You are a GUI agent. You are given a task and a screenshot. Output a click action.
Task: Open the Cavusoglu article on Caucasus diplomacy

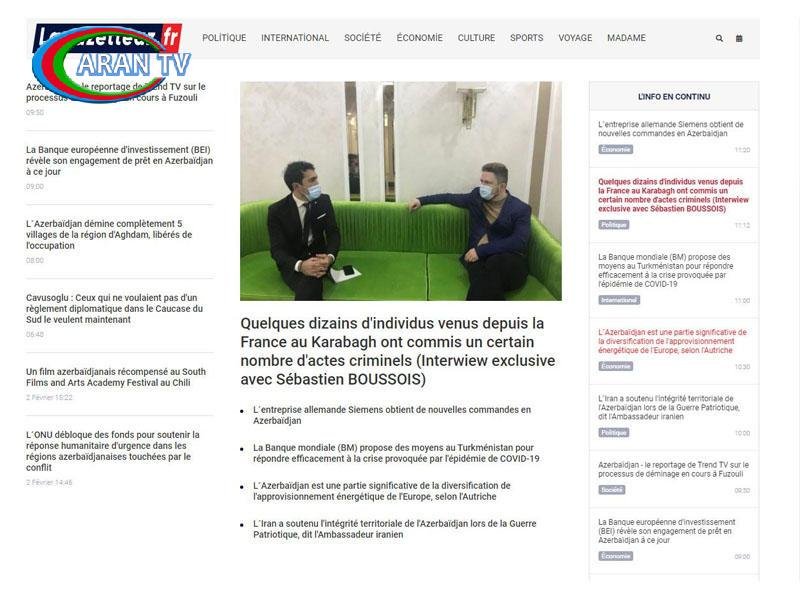click(114, 308)
